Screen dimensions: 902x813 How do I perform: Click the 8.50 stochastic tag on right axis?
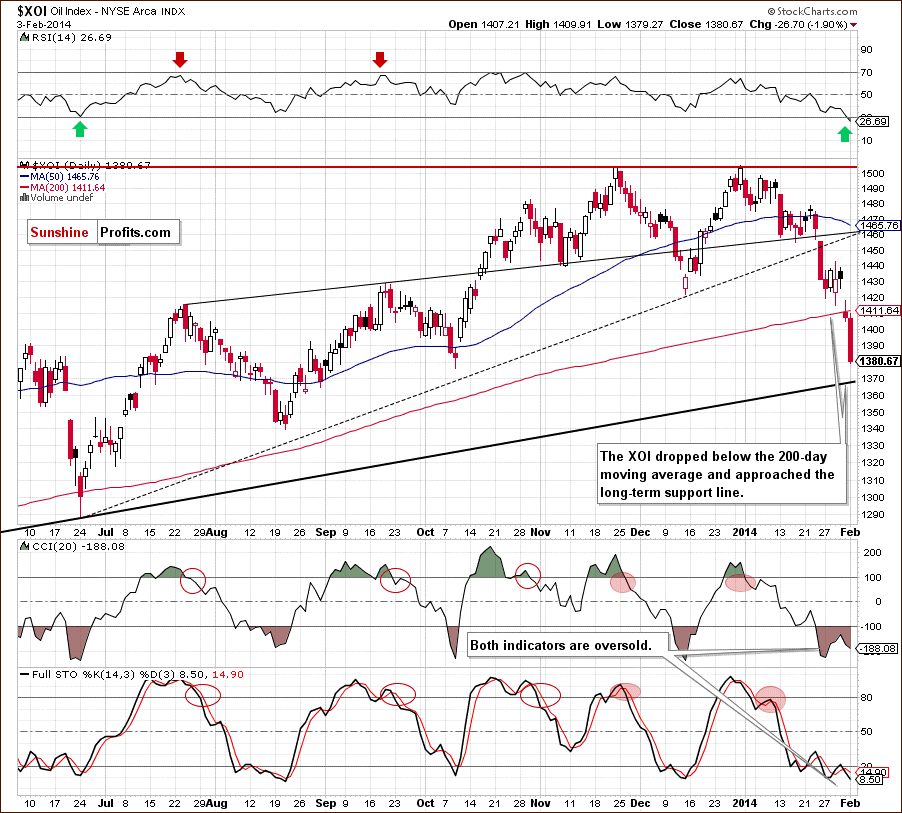[870, 780]
